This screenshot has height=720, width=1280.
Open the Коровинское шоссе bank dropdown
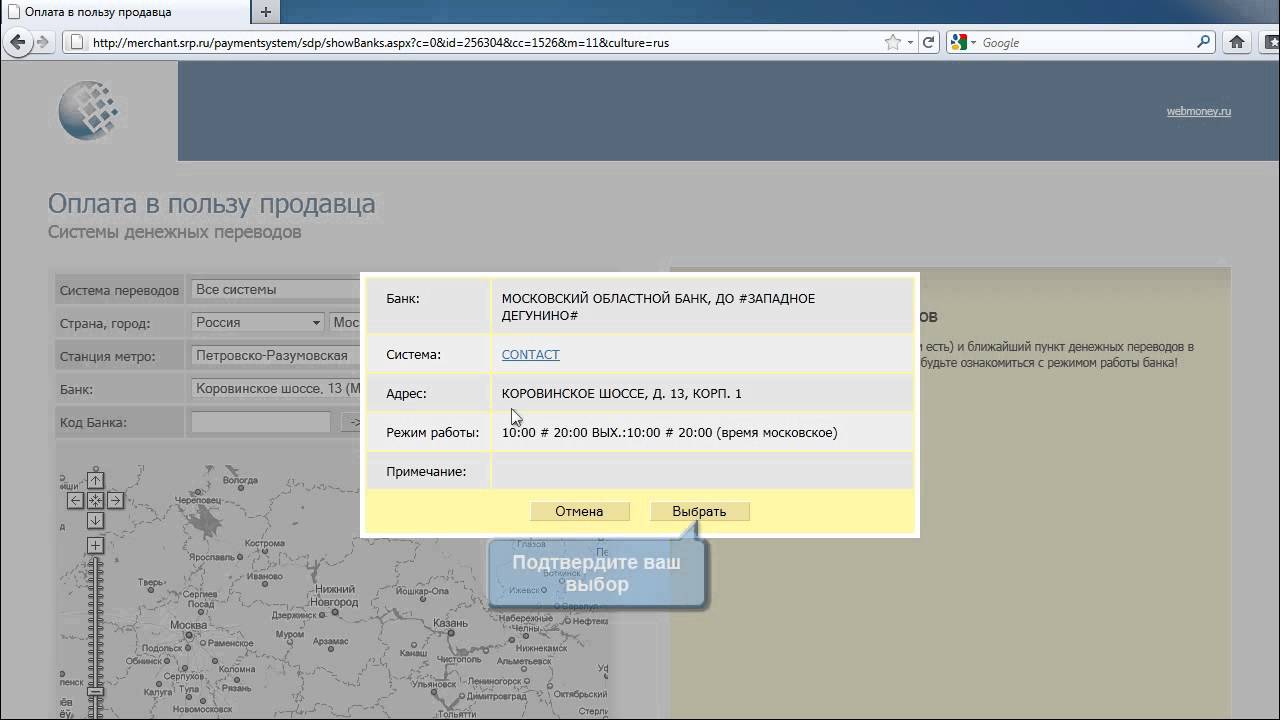coord(275,388)
